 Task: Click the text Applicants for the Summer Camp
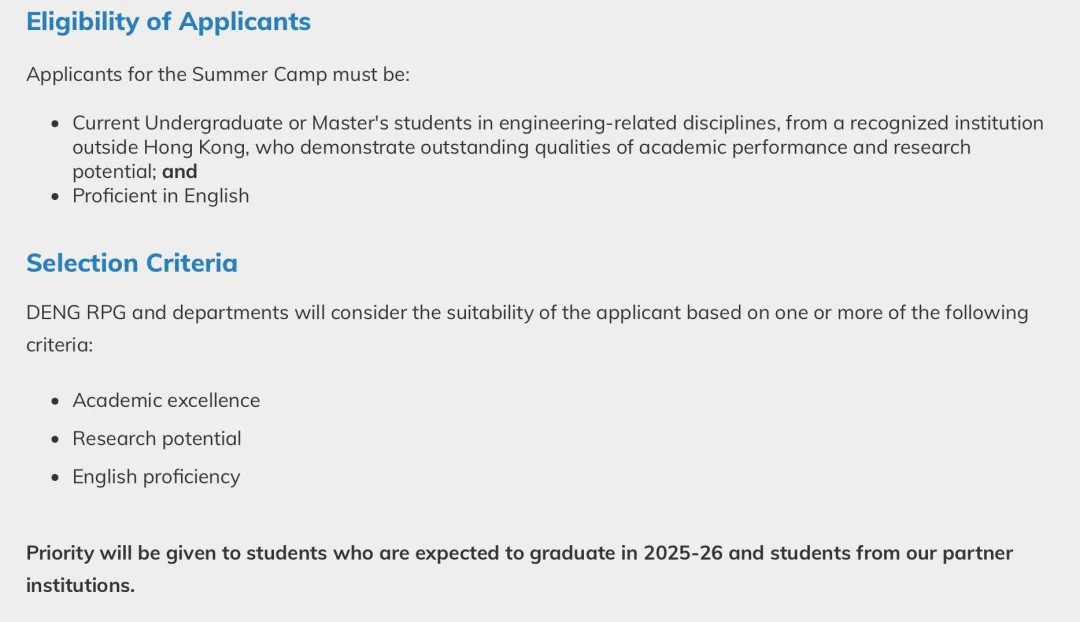[x=177, y=74]
